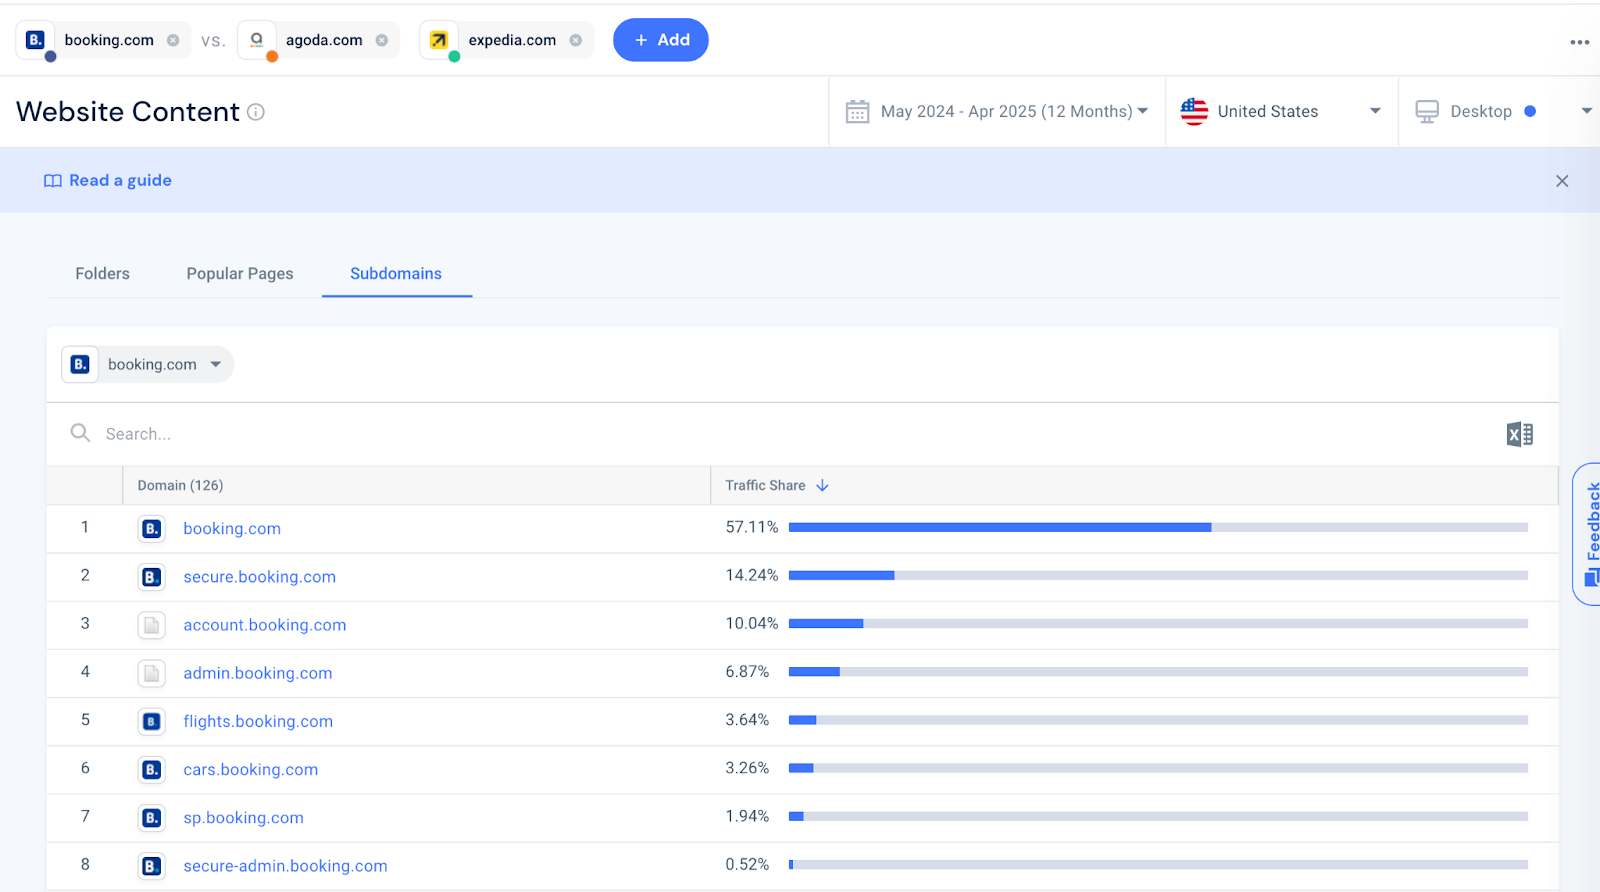The height and width of the screenshot is (892, 1600).
Task: Click favicon in cars.booking.com row
Action: (x=152, y=769)
